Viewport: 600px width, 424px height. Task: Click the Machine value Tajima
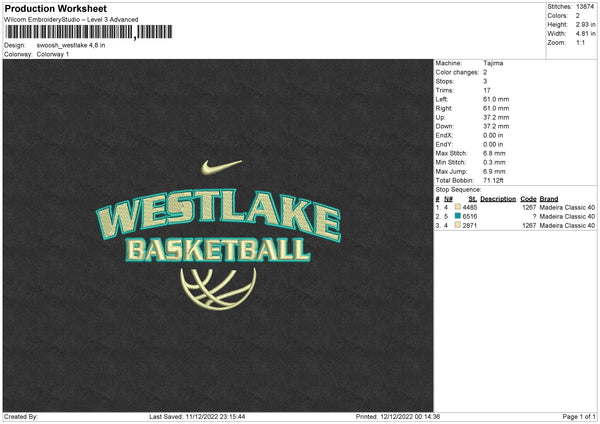pos(493,63)
